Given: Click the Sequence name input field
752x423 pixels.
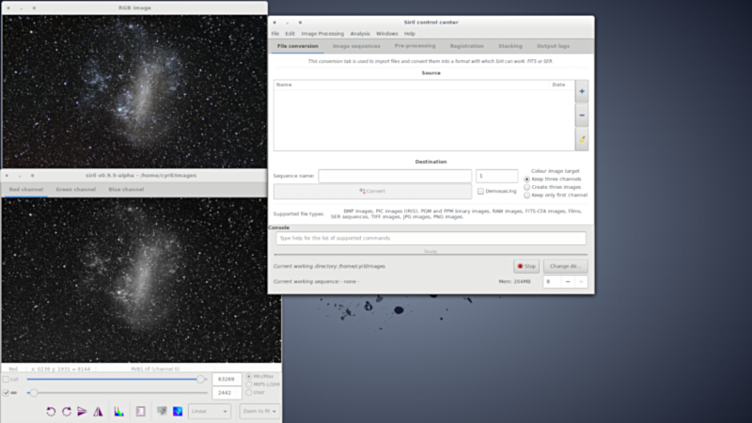Looking at the screenshot, I should 394,176.
